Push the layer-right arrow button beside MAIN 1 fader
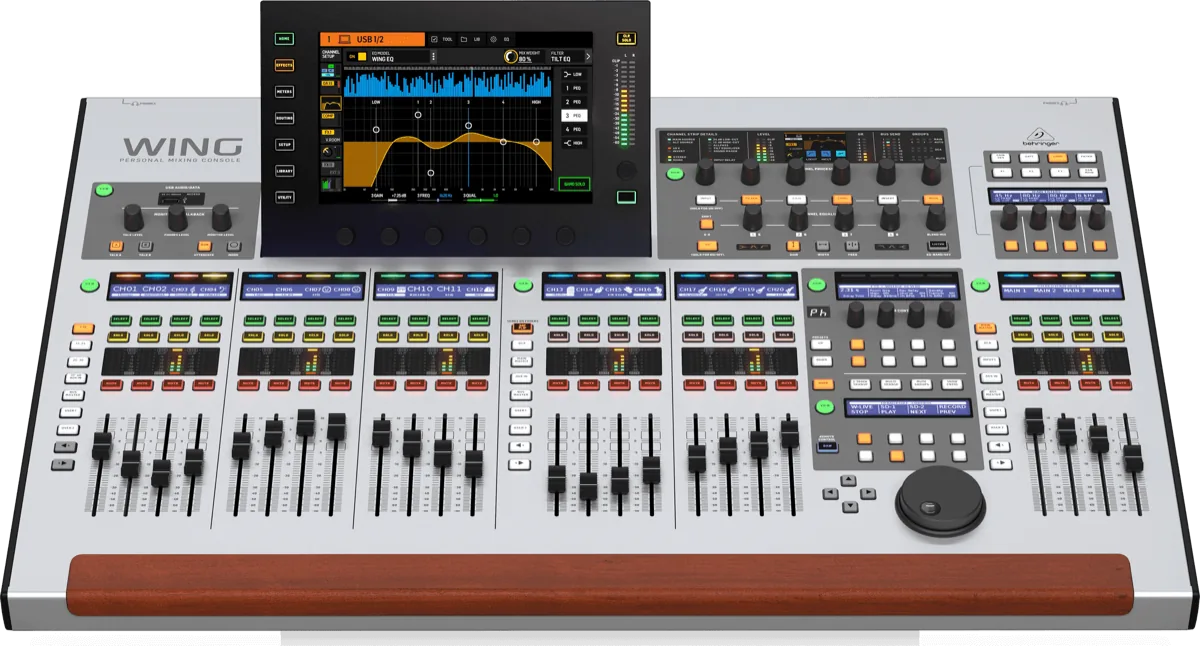Screen dimensions: 1200x646 pos(999,463)
